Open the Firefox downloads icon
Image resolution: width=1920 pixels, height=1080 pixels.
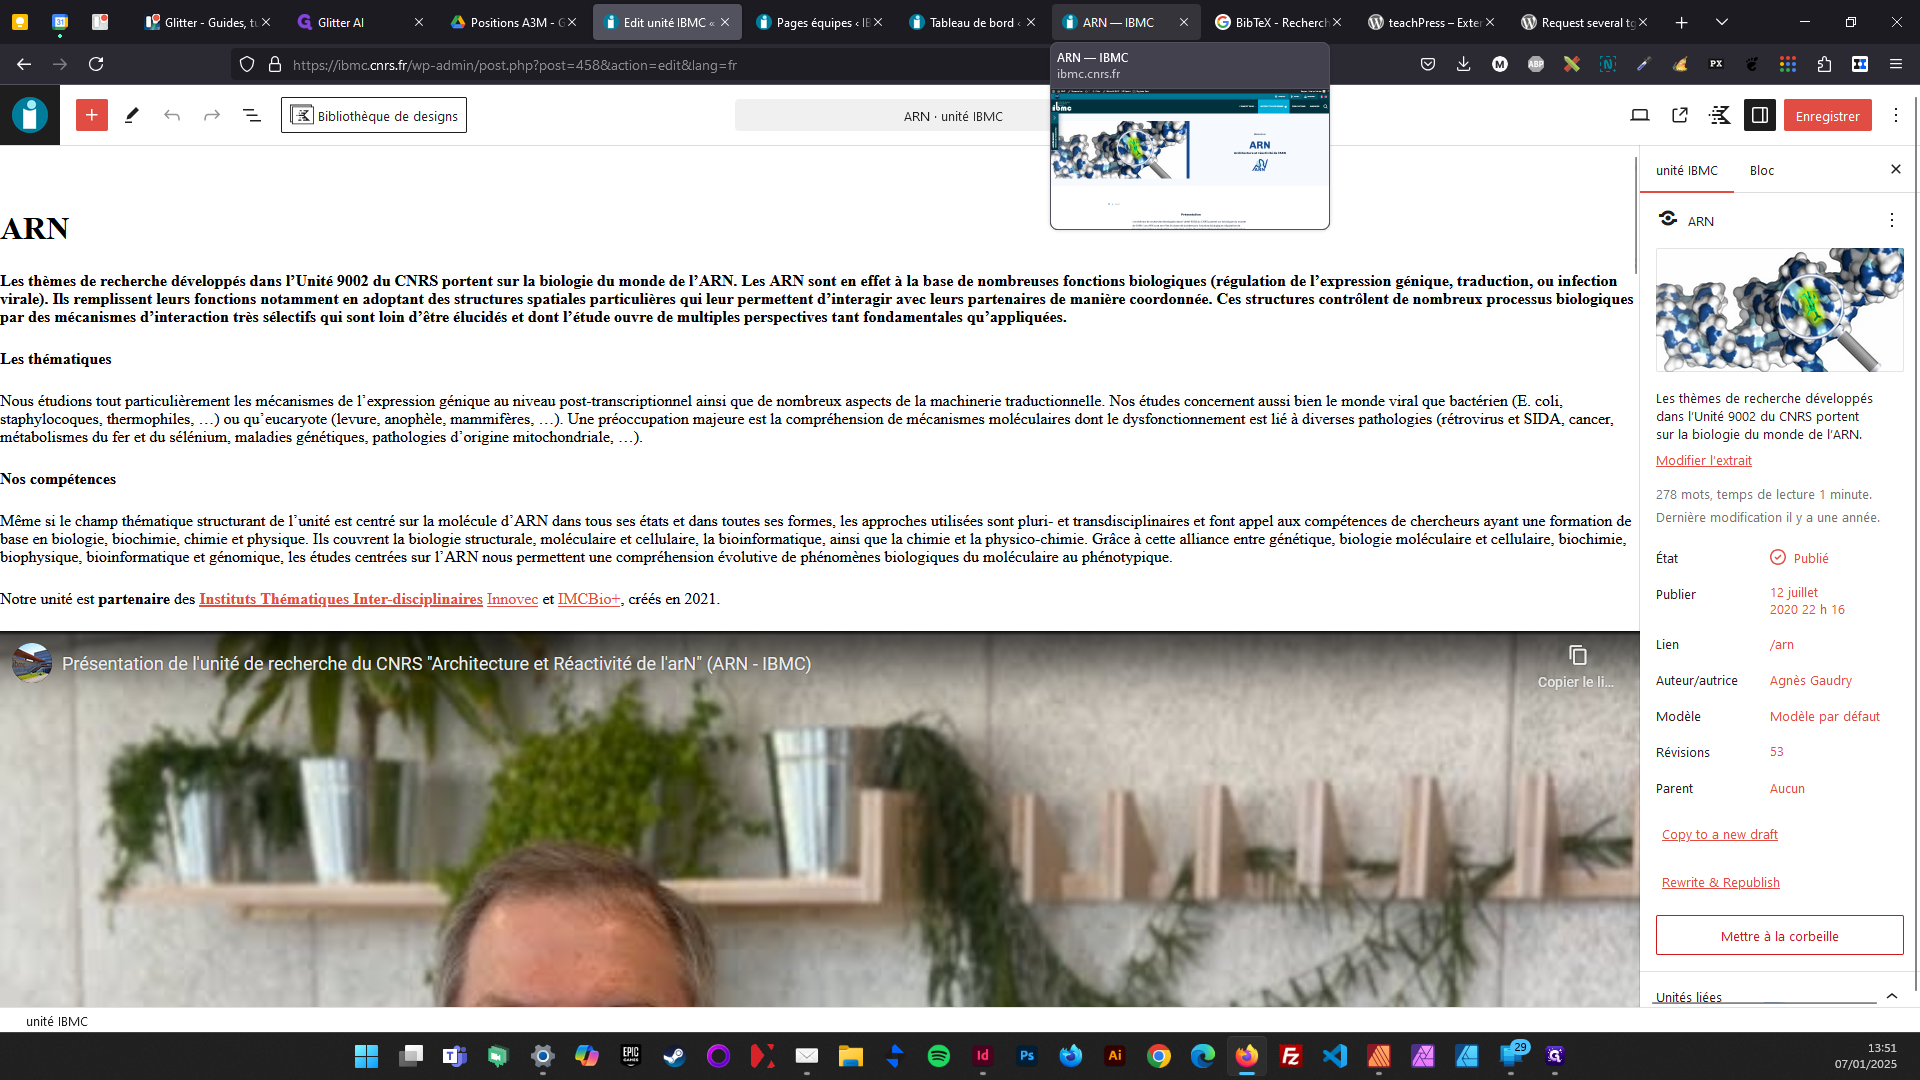click(x=1464, y=64)
